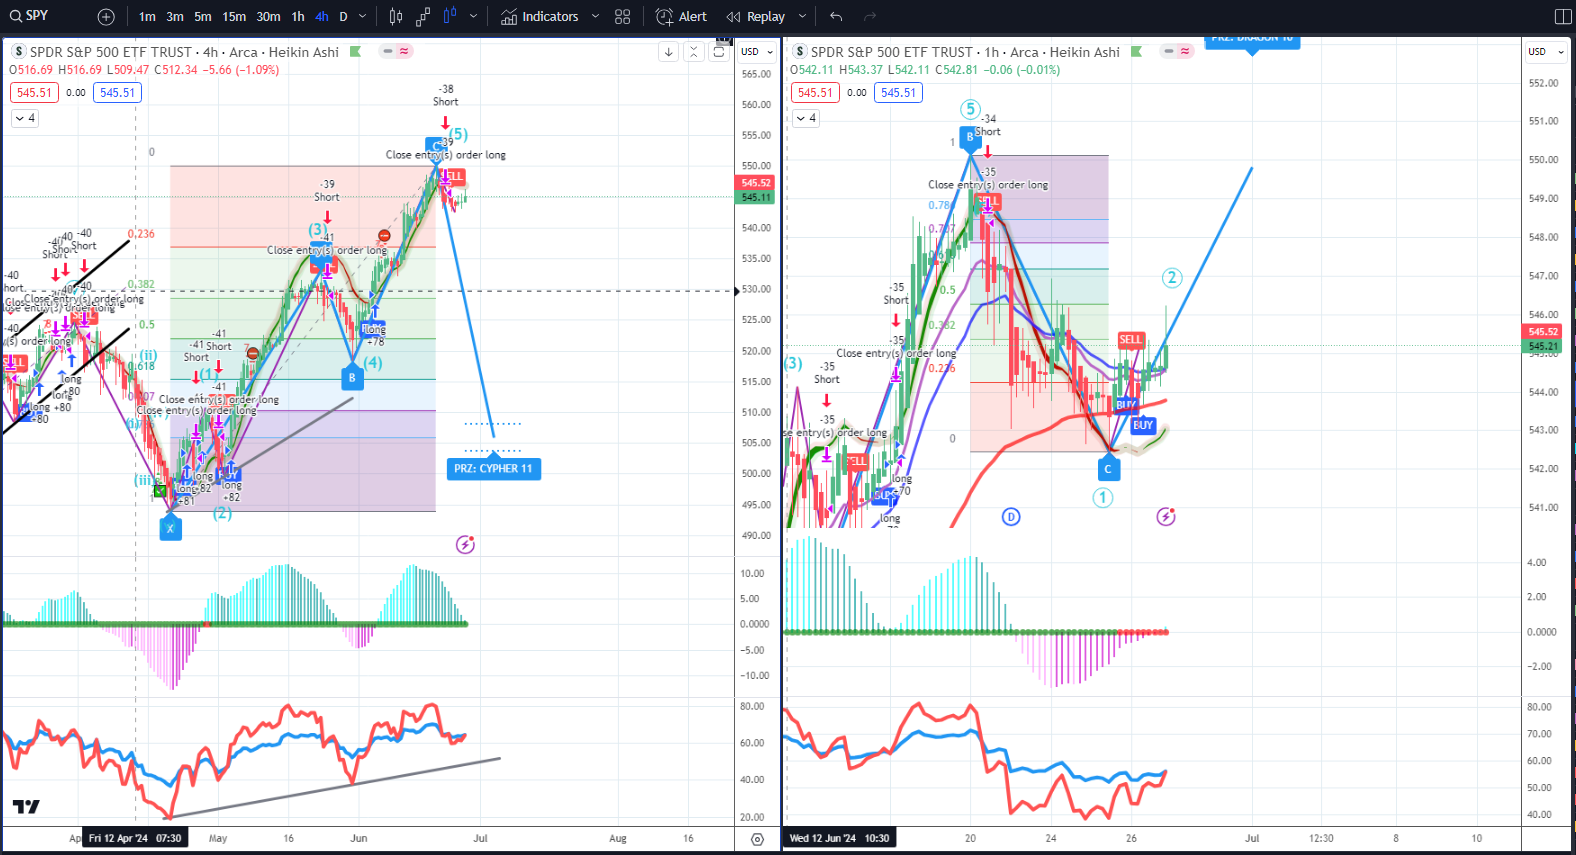The width and height of the screenshot is (1576, 855).
Task: Create a new Alert
Action: coord(681,17)
